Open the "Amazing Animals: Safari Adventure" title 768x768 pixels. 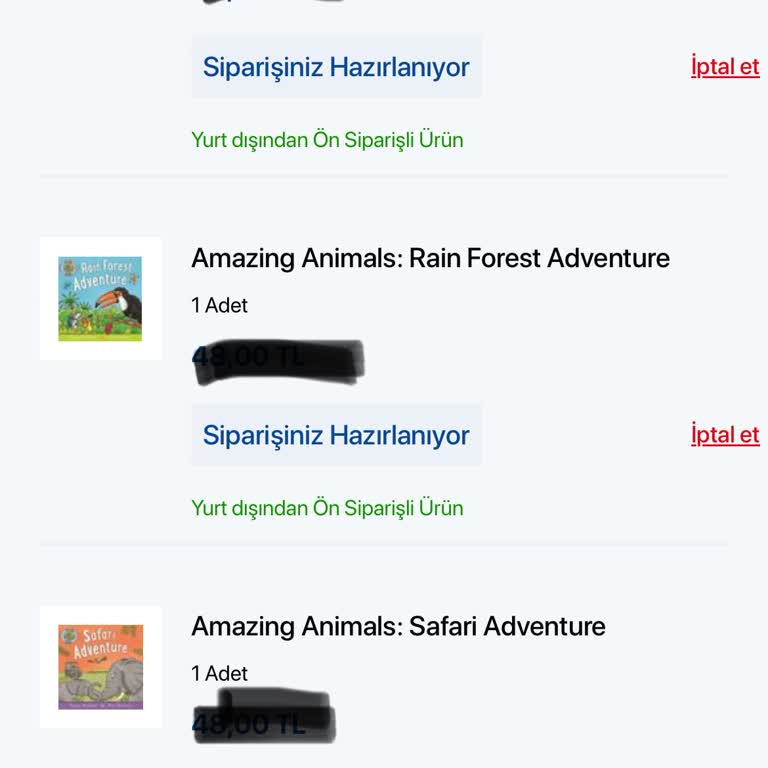pos(398,626)
